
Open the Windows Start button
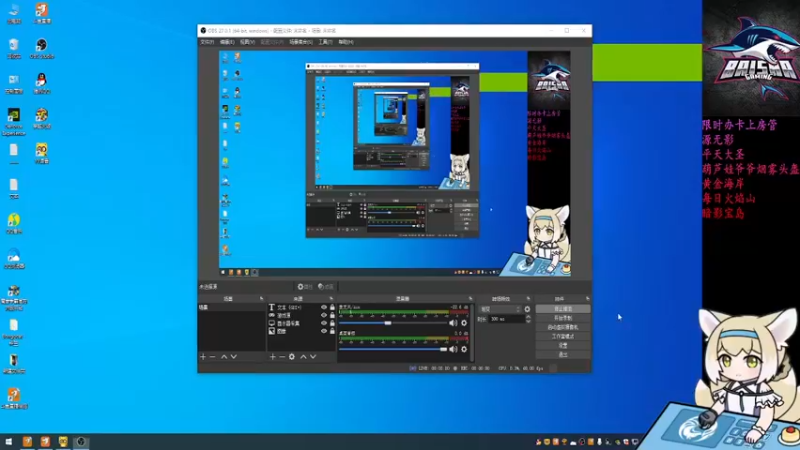point(8,442)
